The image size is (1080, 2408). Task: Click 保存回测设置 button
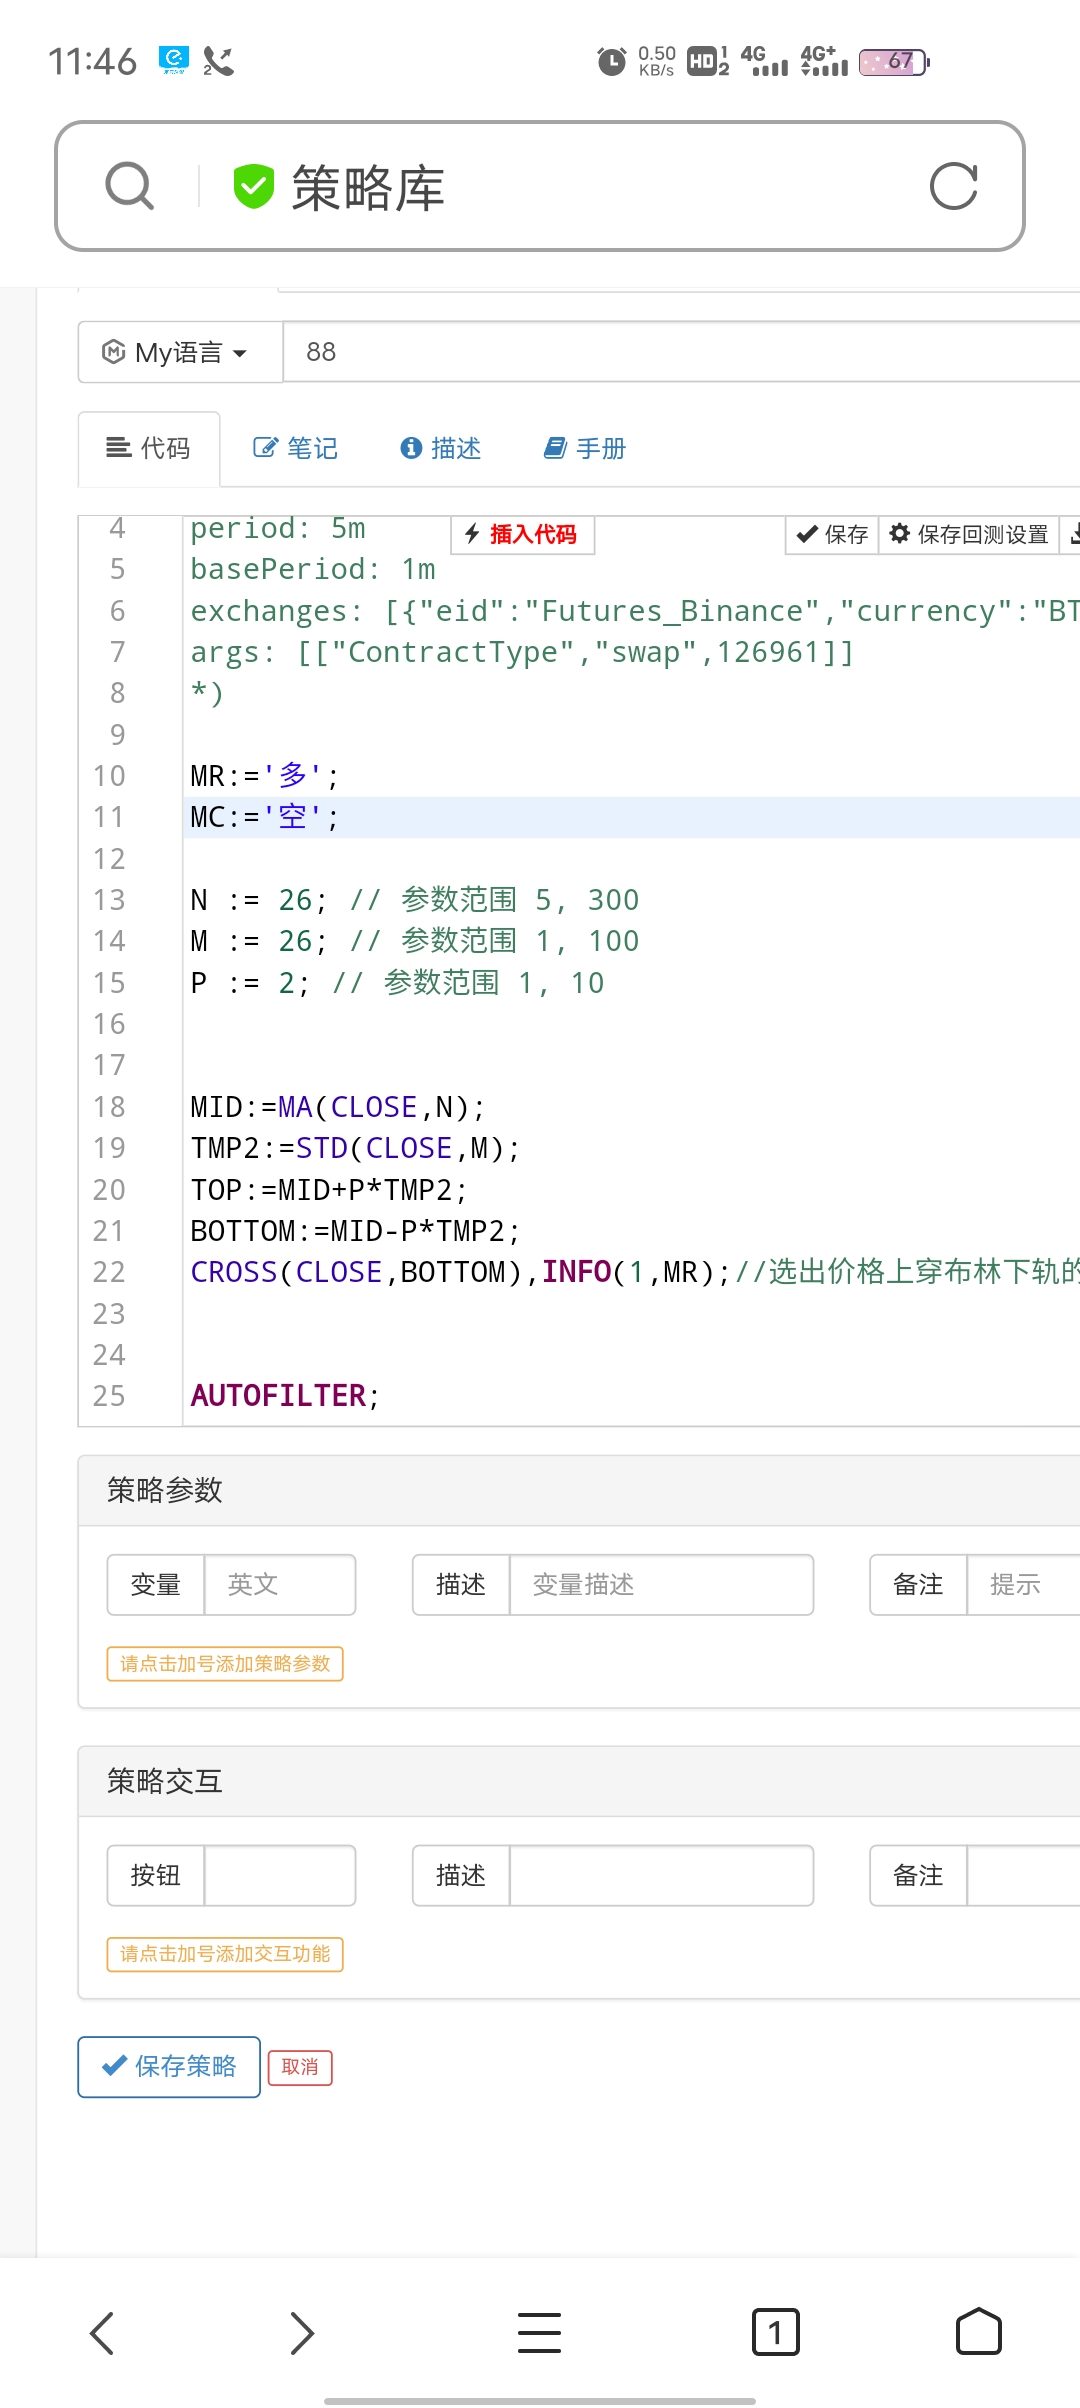[969, 534]
